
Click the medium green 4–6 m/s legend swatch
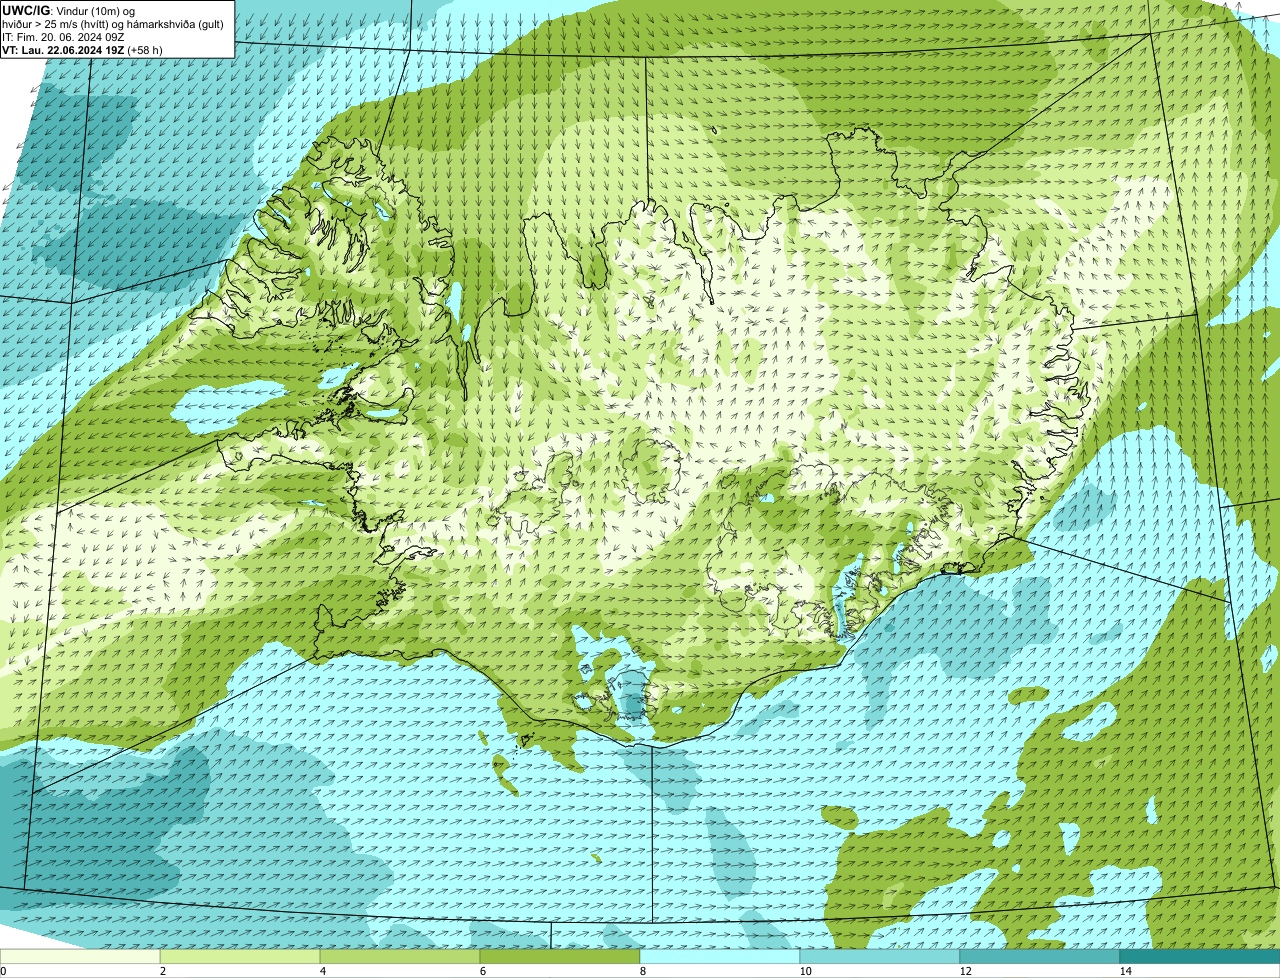coord(400,956)
